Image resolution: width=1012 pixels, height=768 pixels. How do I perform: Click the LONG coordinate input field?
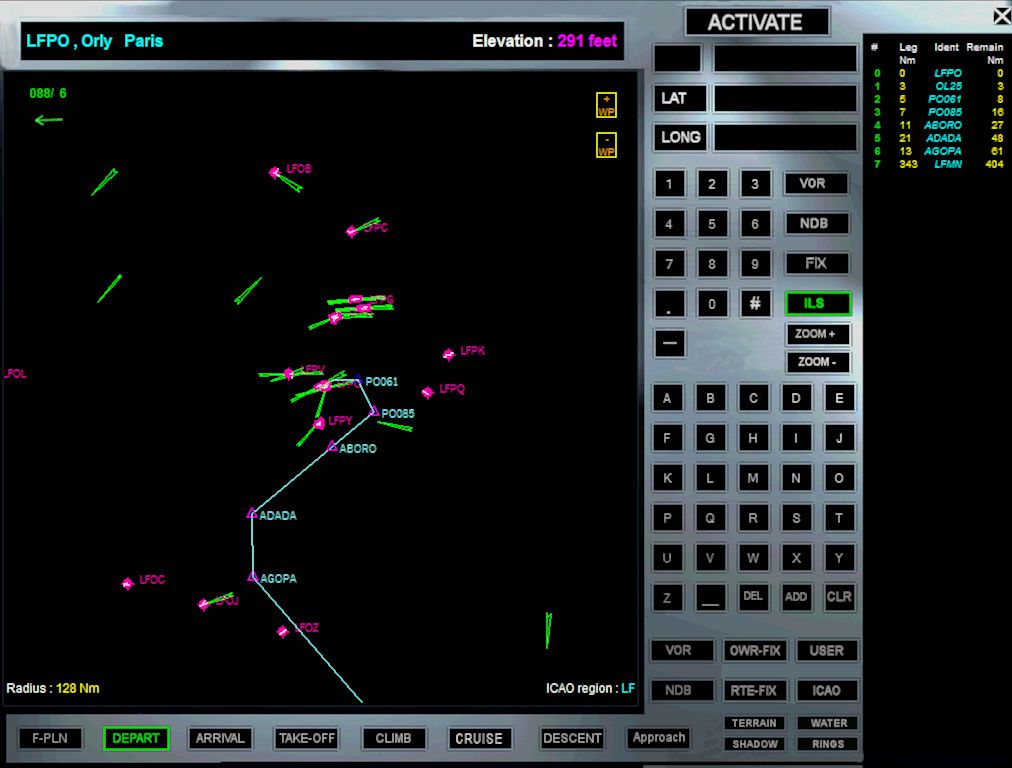pyautogui.click(x=785, y=137)
